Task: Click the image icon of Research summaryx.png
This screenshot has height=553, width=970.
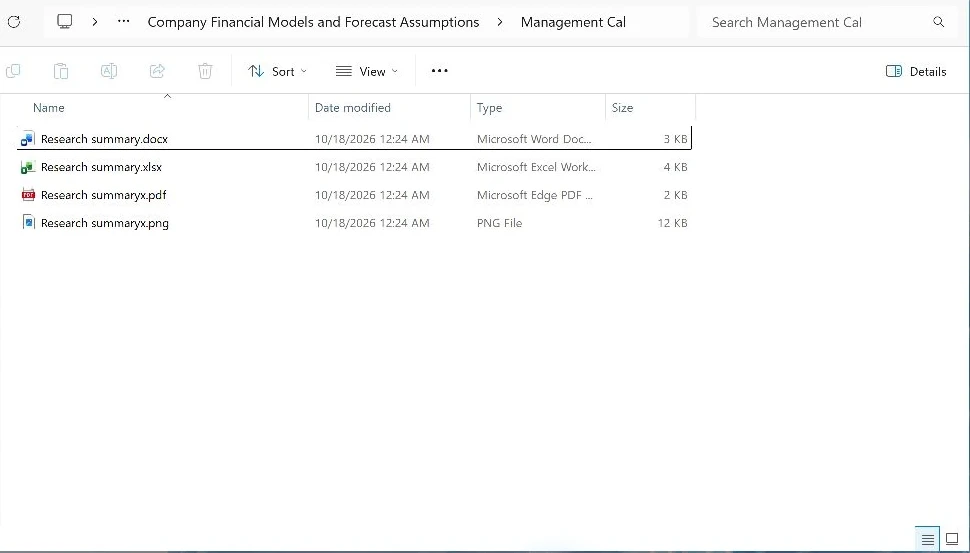Action: (28, 223)
